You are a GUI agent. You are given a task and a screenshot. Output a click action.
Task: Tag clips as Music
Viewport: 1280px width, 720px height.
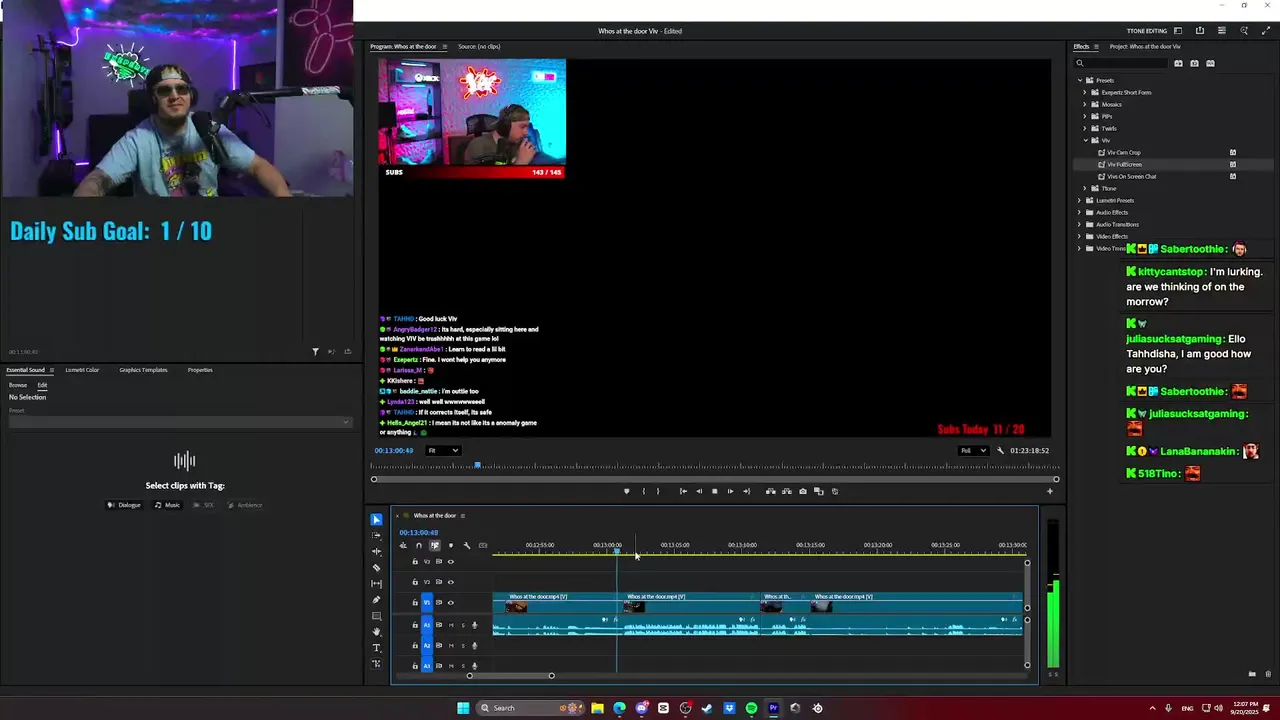pyautogui.click(x=167, y=505)
